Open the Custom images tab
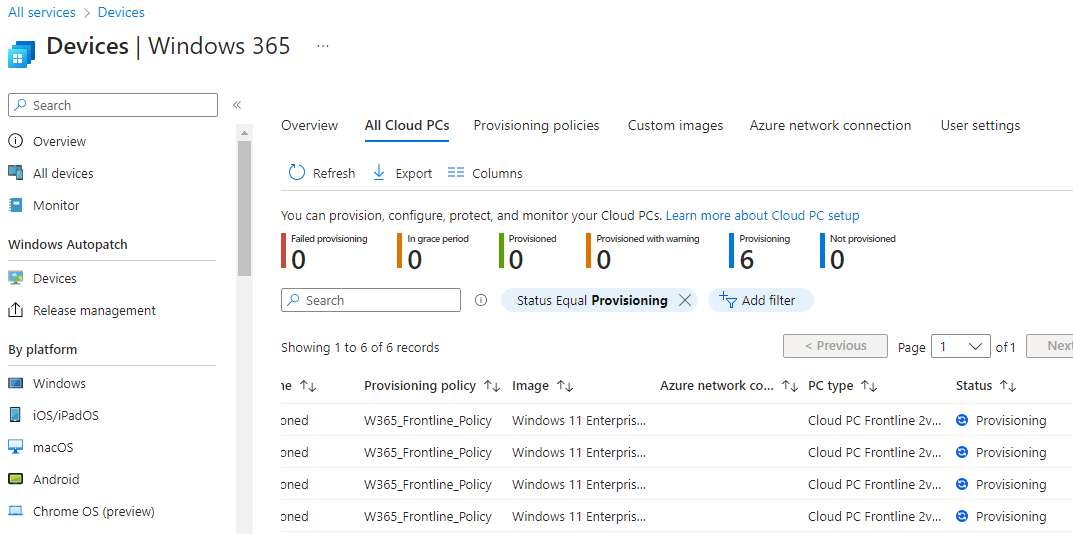Screen dimensions: 1073x534 pyautogui.click(x=675, y=125)
